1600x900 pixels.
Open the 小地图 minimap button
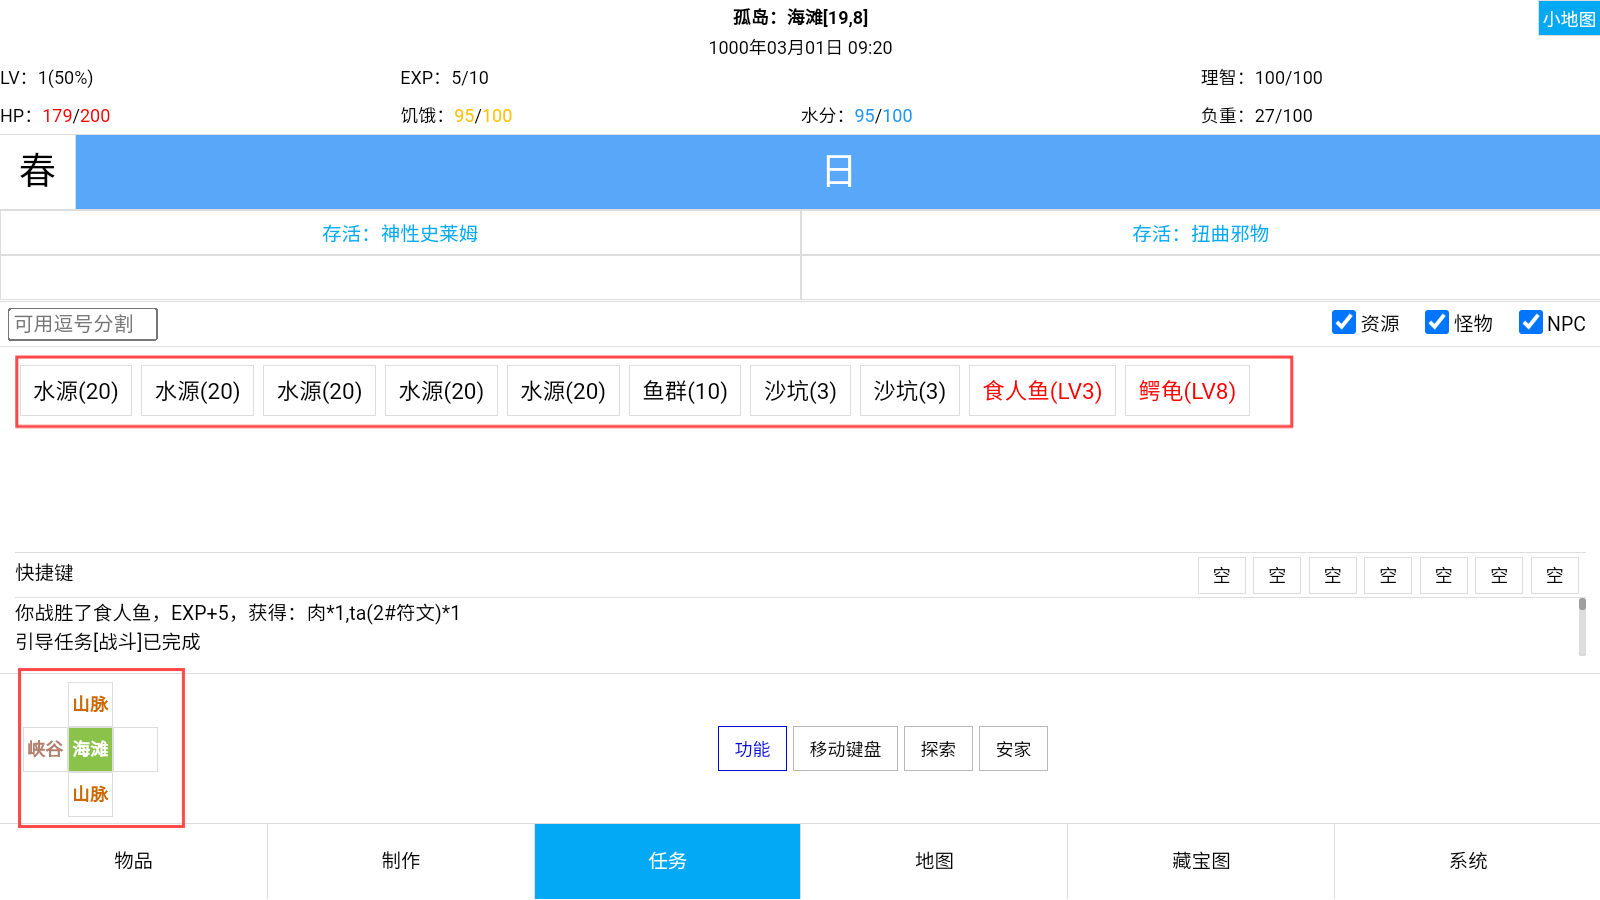(x=1568, y=19)
